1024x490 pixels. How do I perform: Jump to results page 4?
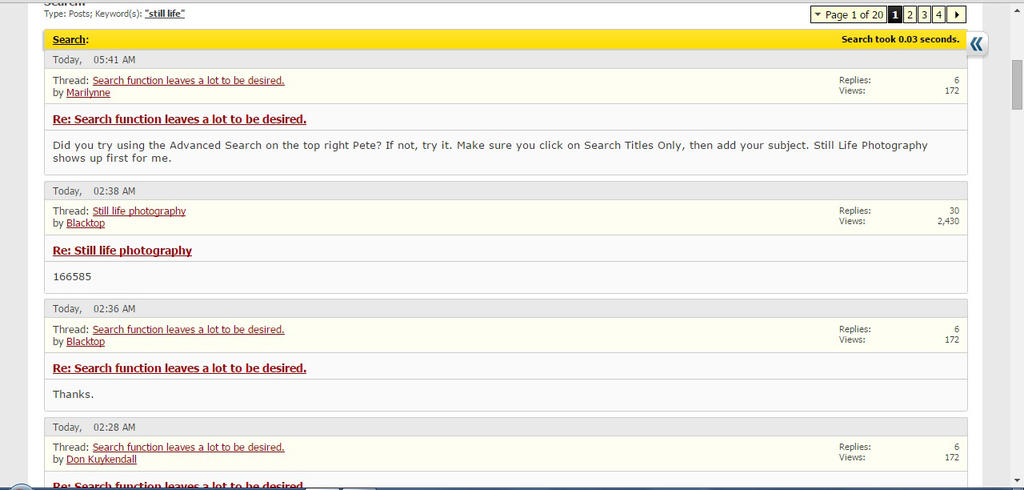[939, 15]
